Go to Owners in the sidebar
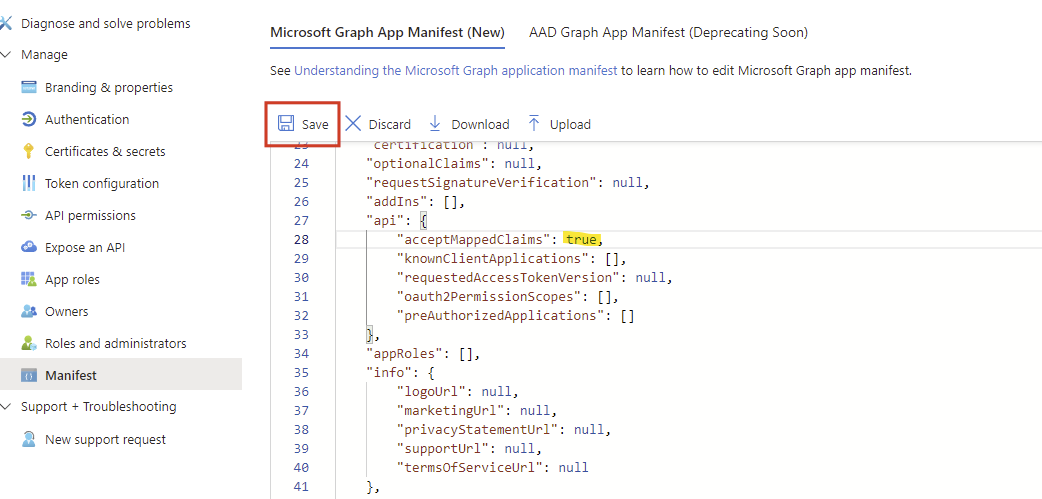1042x499 pixels. point(66,311)
